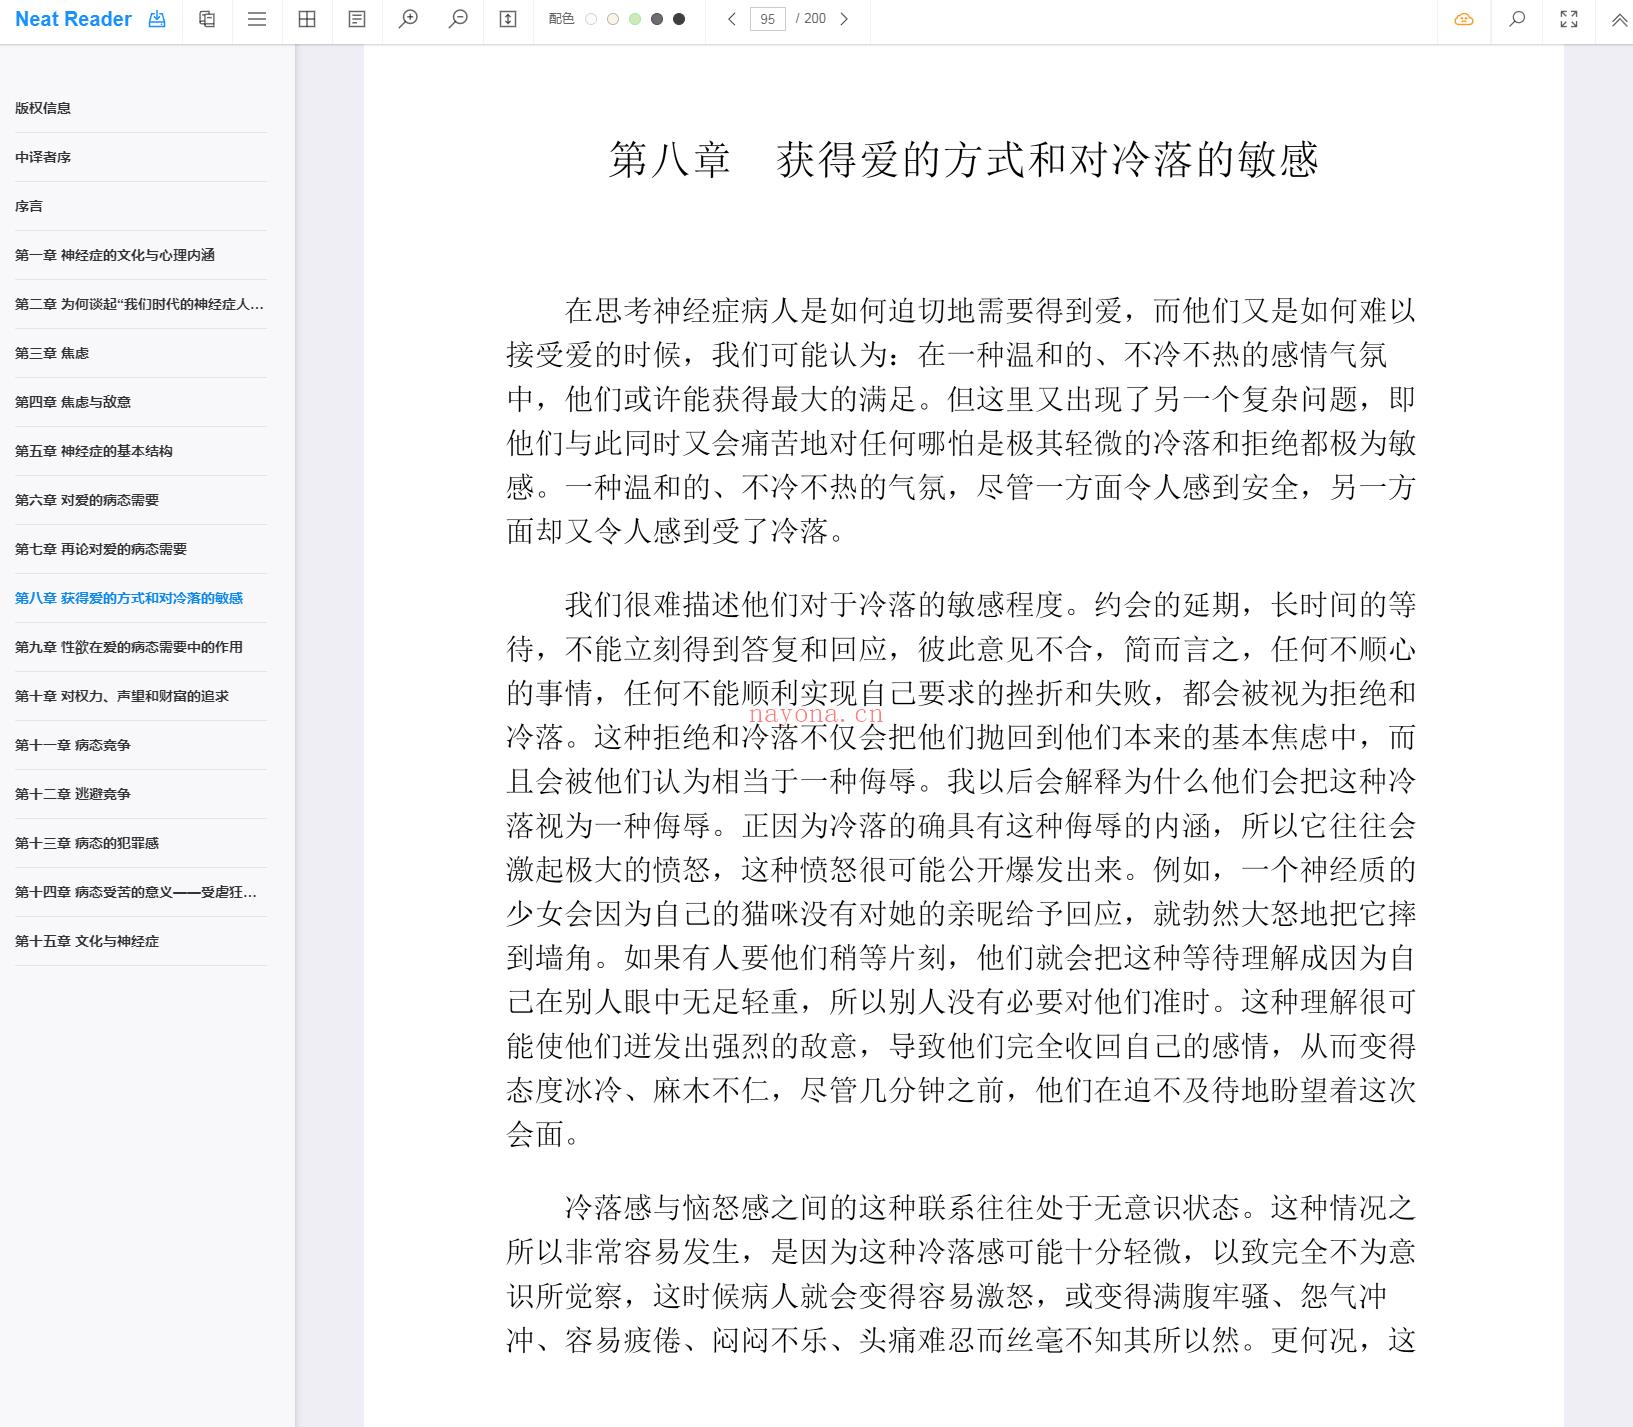Click the orange cloud sync icon
This screenshot has height=1427, width=1633.
[x=1464, y=19]
